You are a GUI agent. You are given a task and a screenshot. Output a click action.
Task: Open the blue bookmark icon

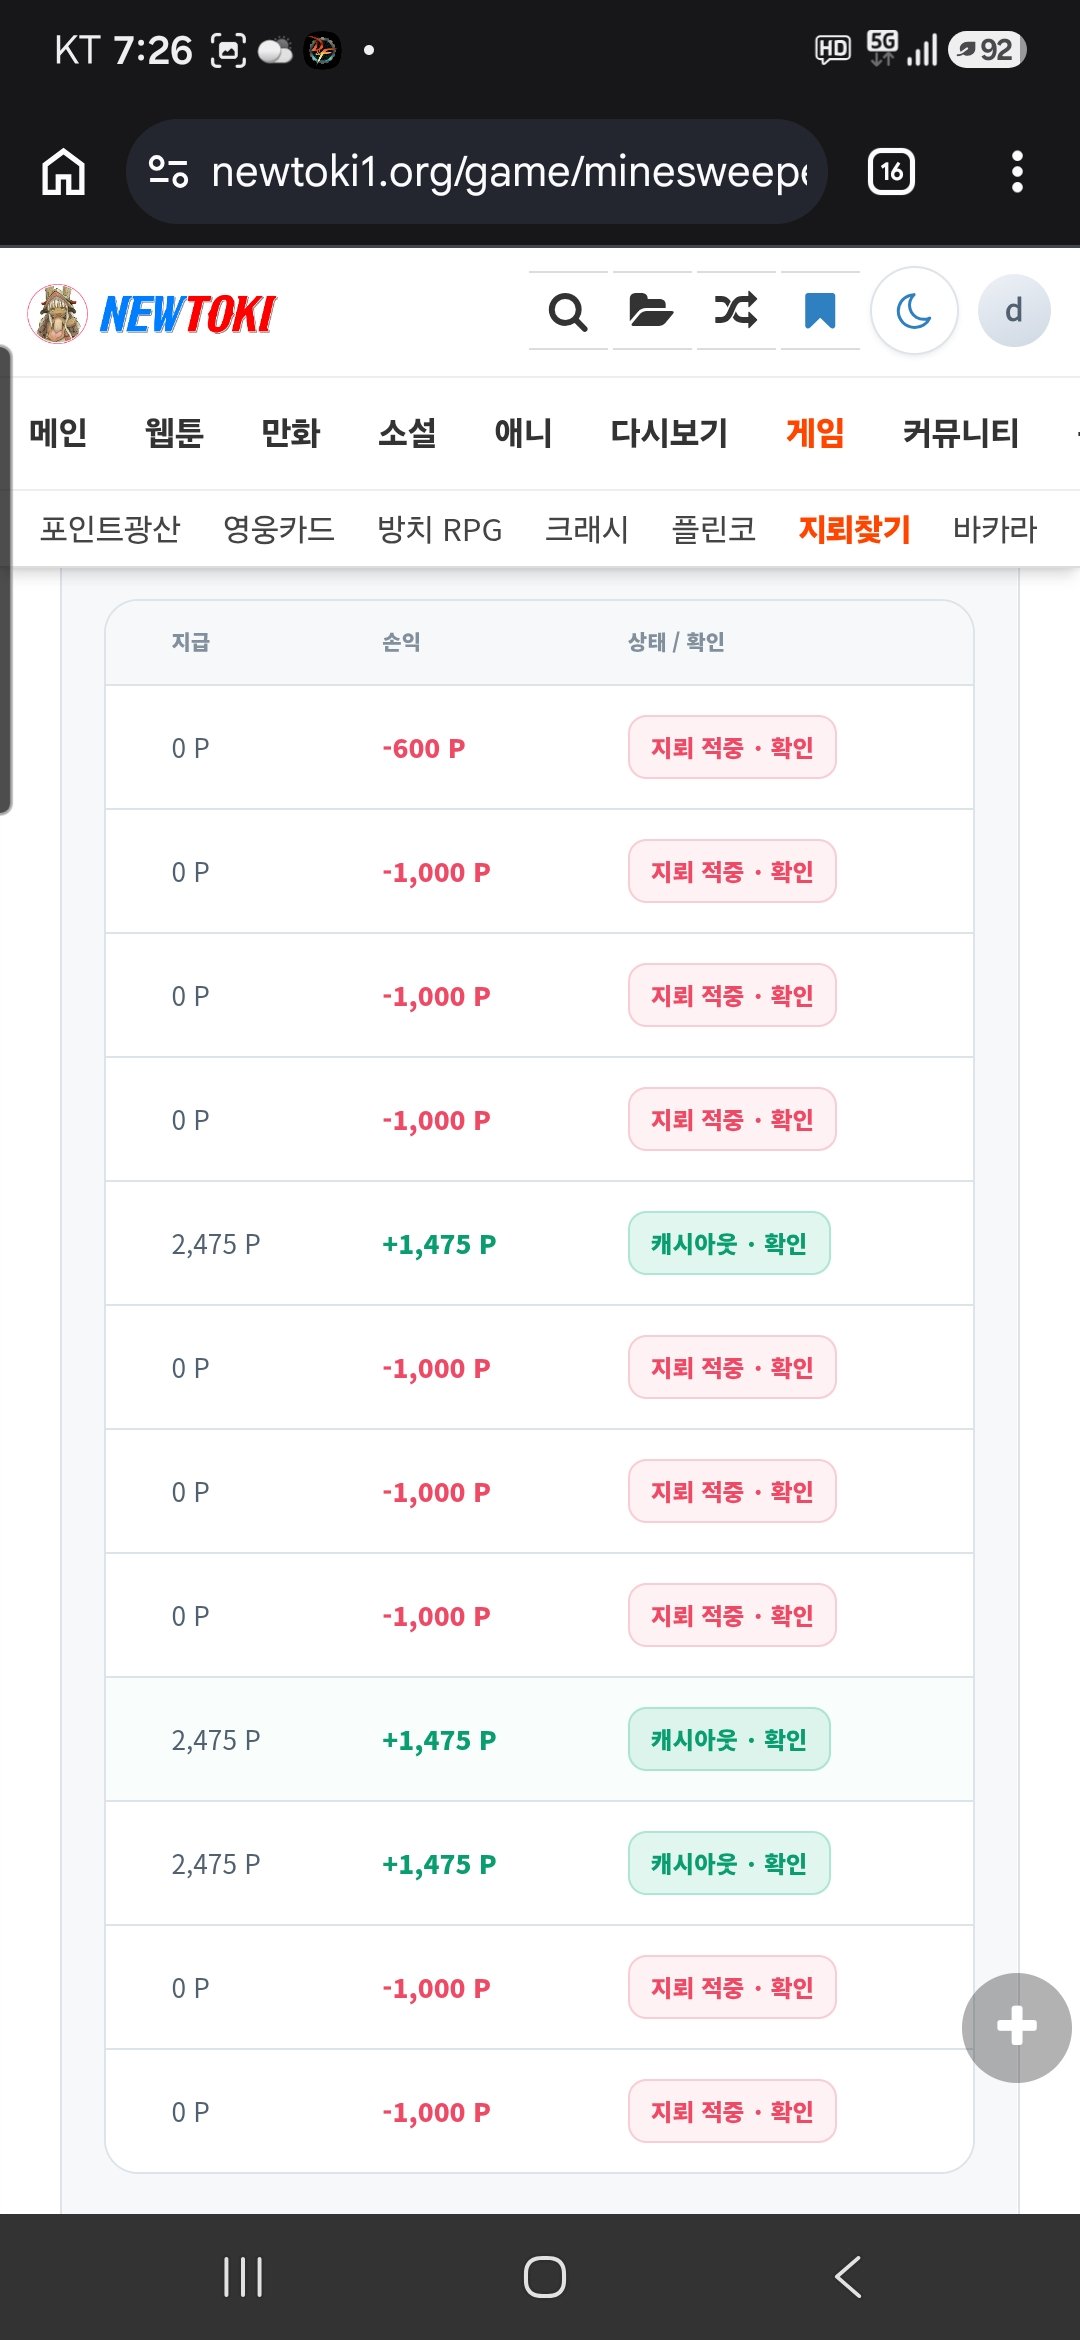point(820,311)
